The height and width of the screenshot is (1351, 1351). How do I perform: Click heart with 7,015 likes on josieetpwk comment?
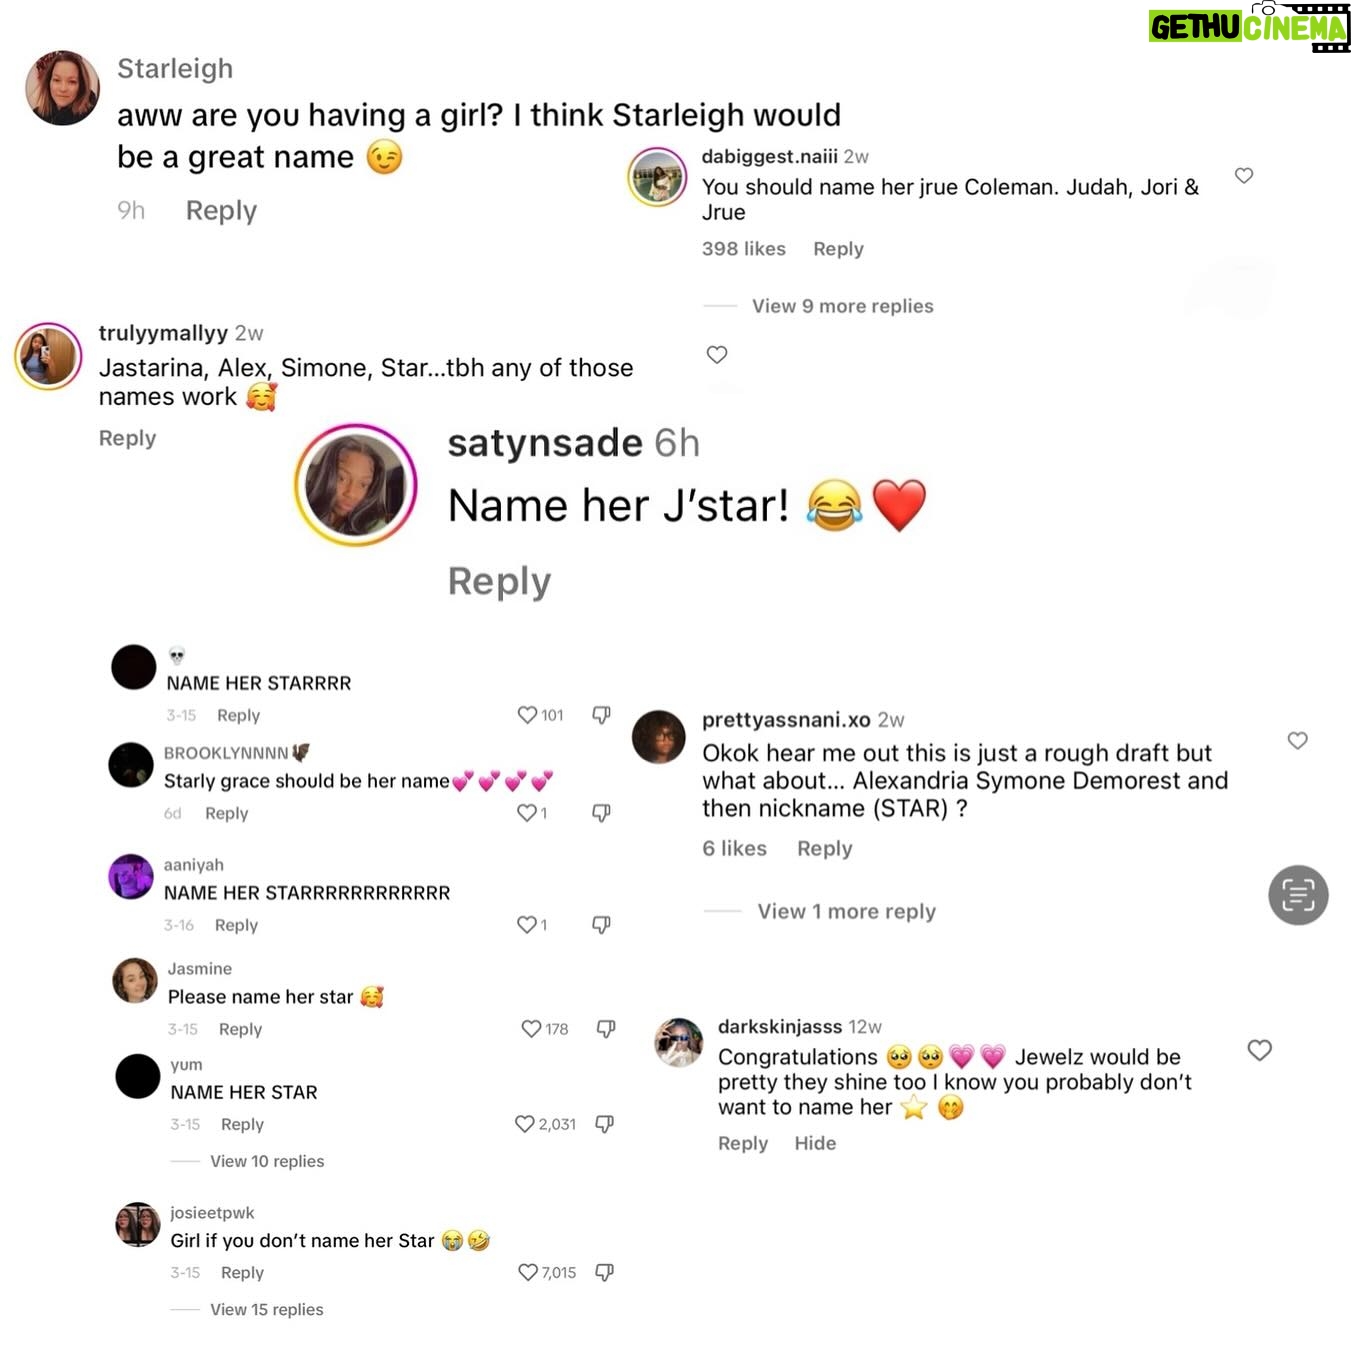[x=528, y=1272]
